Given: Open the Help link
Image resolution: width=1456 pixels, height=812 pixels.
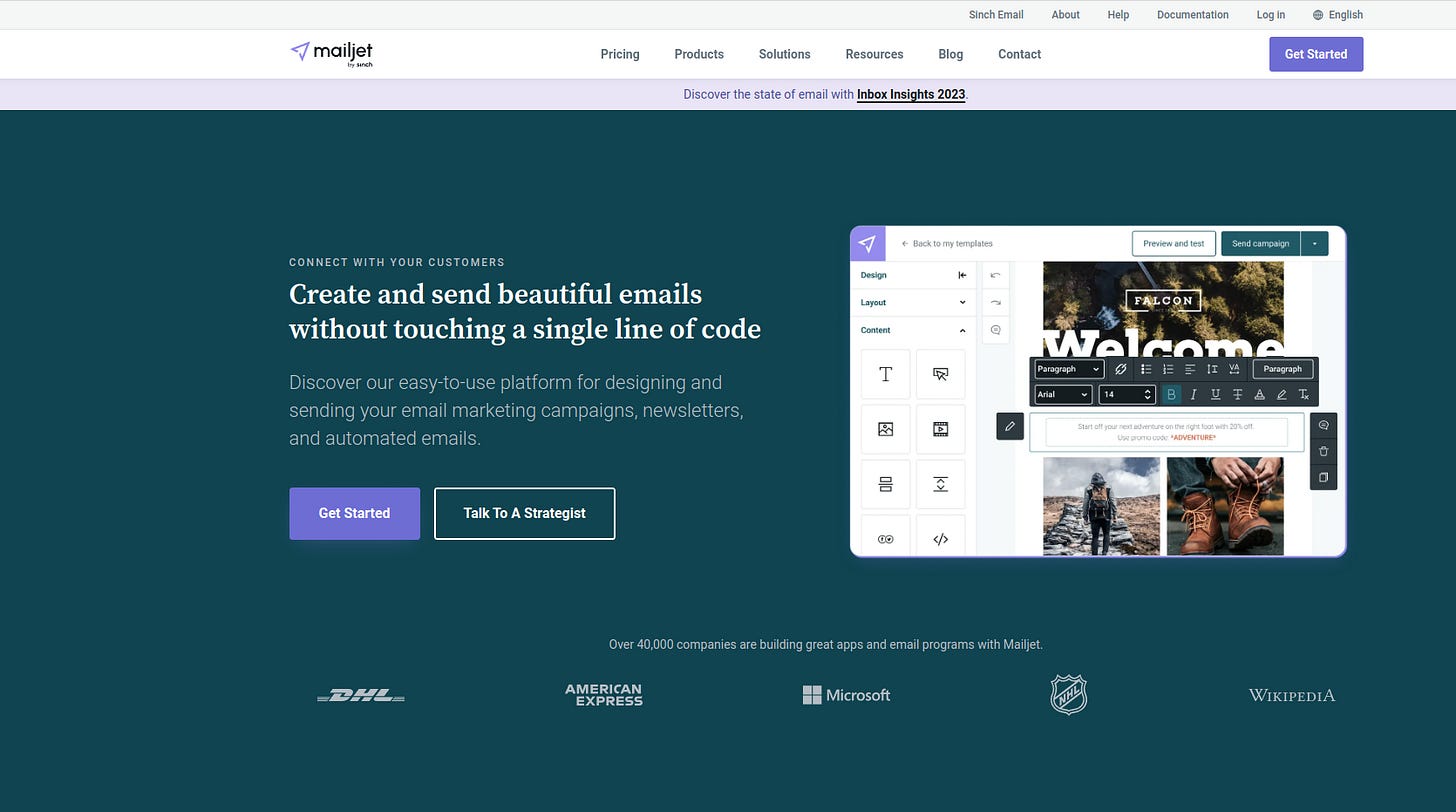Looking at the screenshot, I should [1118, 15].
